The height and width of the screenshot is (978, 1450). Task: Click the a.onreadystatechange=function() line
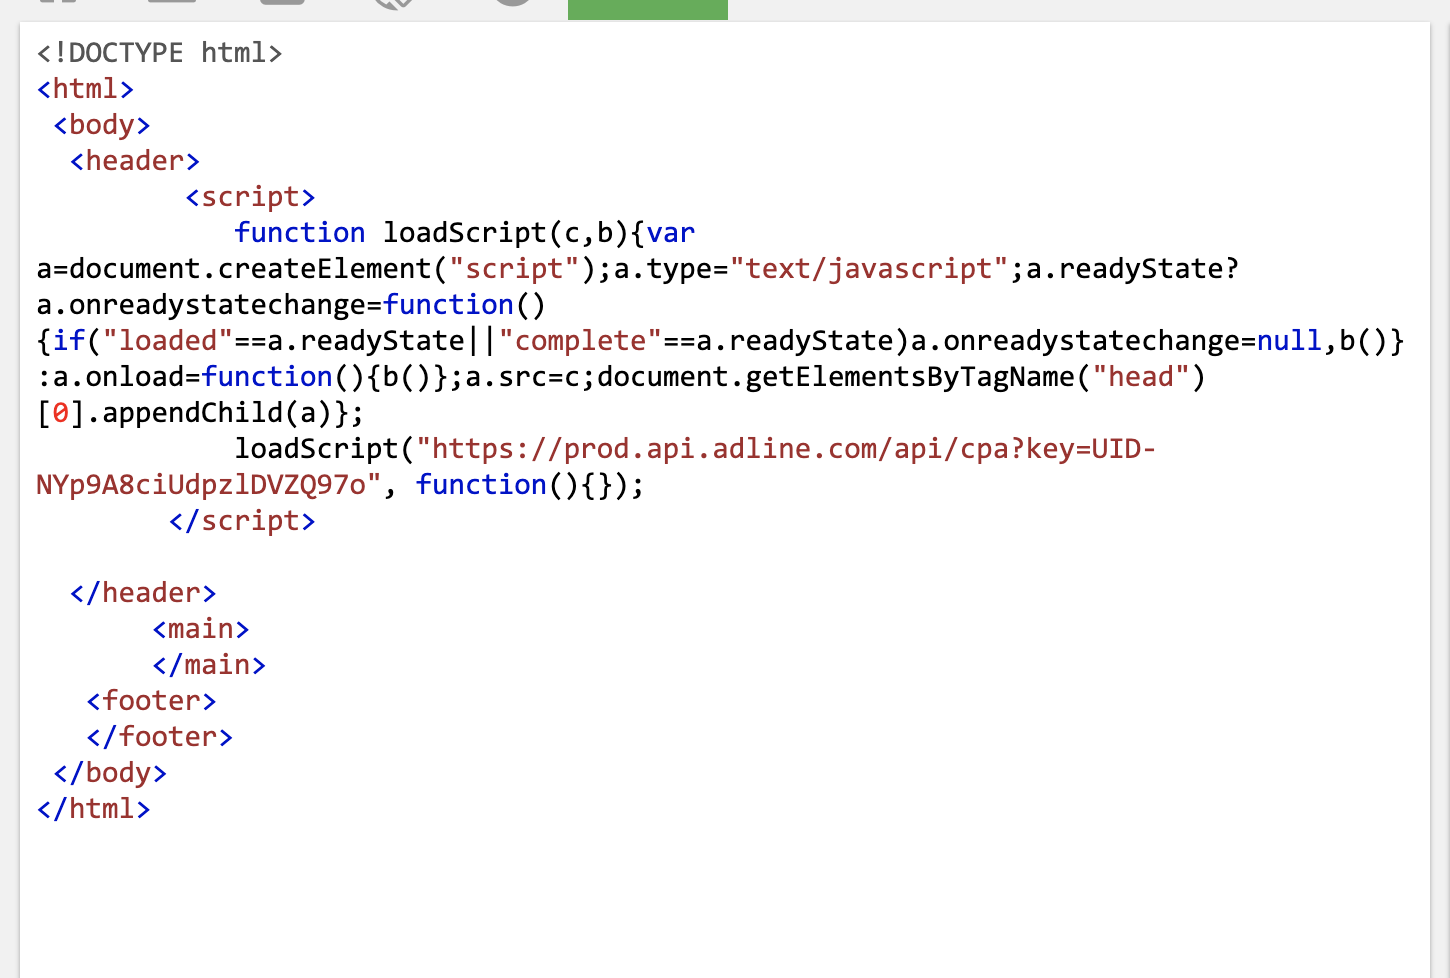pos(291,305)
